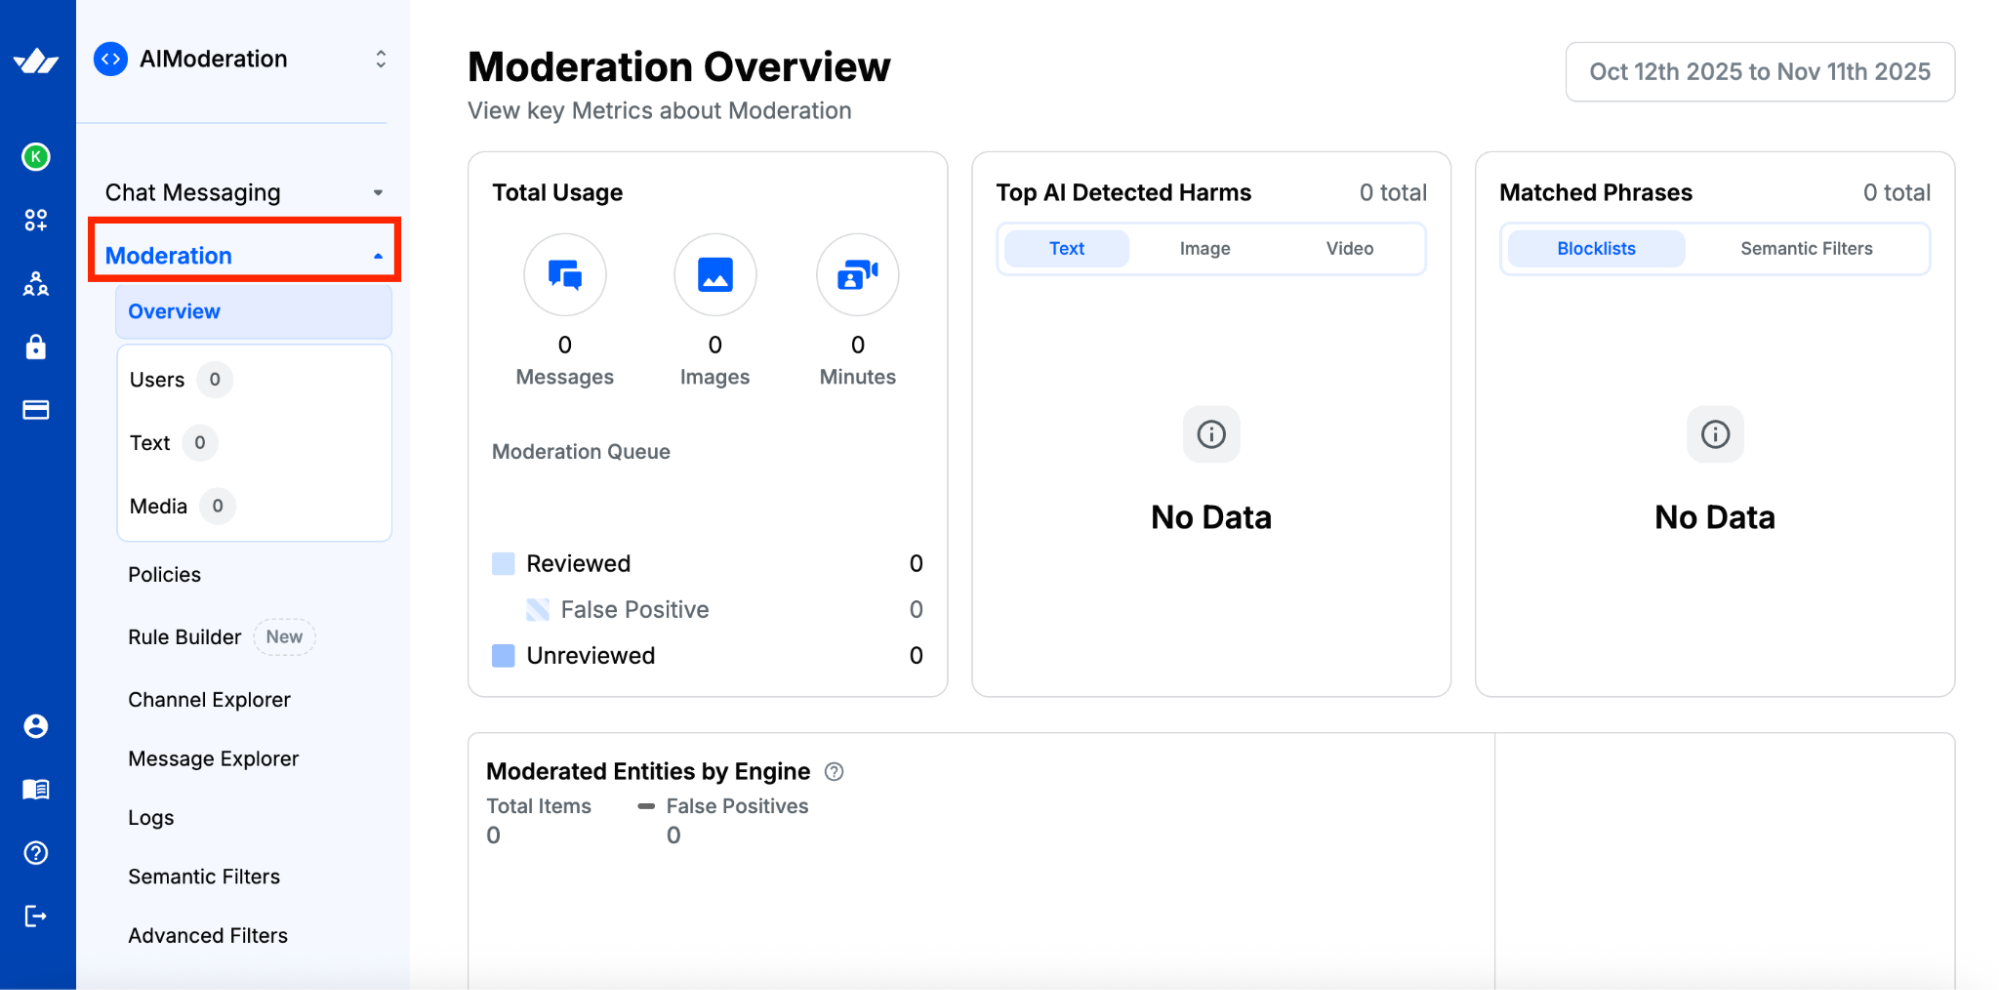Viewport: 1999px width, 990px height.
Task: Open the applications grid icon in sidebar
Action: pyautogui.click(x=36, y=219)
